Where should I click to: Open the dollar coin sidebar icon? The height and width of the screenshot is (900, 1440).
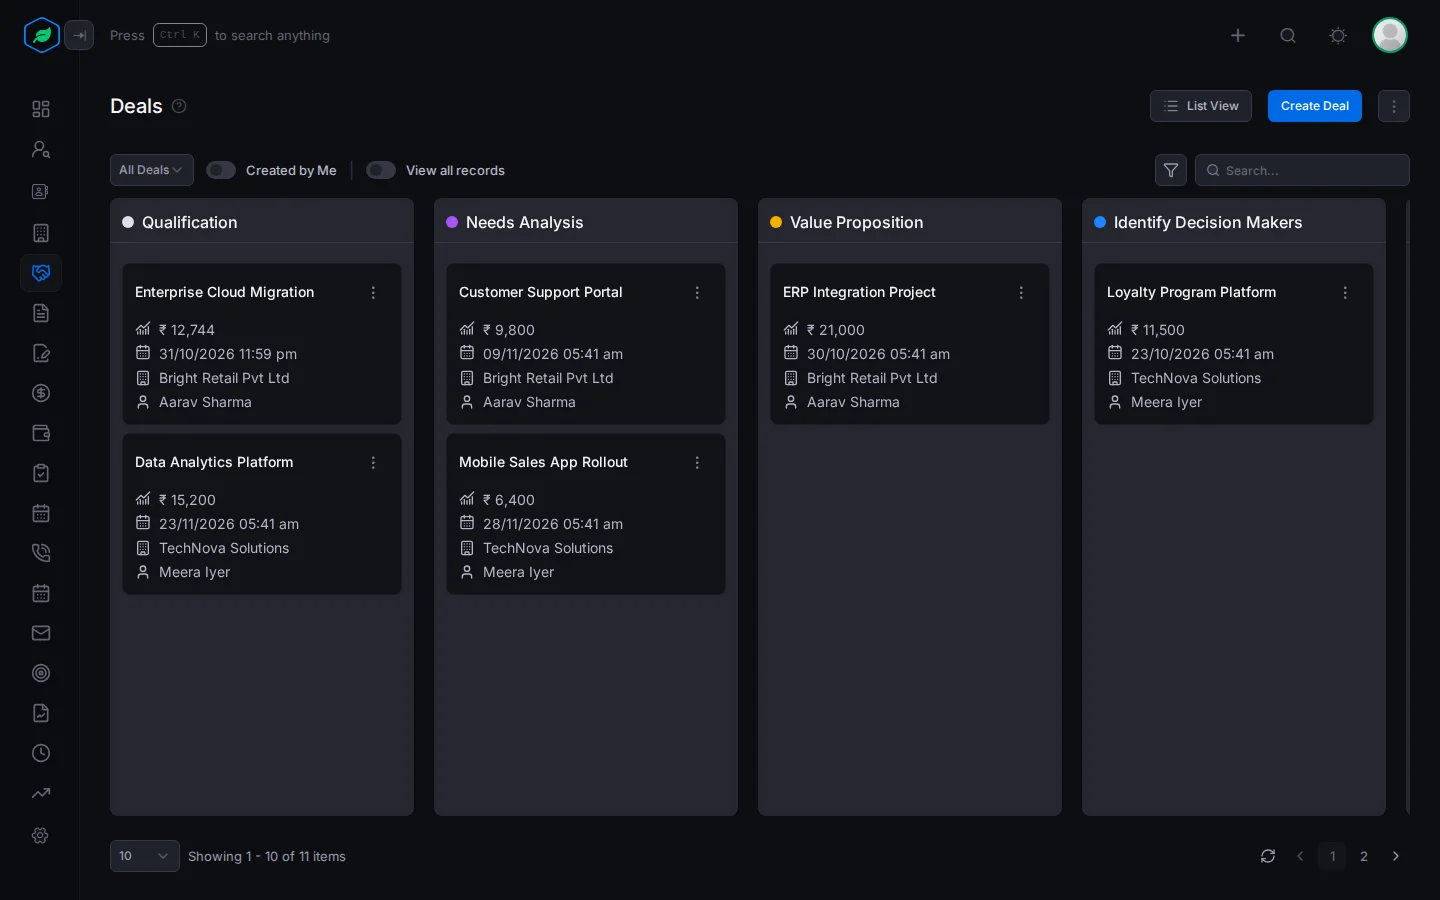(41, 393)
